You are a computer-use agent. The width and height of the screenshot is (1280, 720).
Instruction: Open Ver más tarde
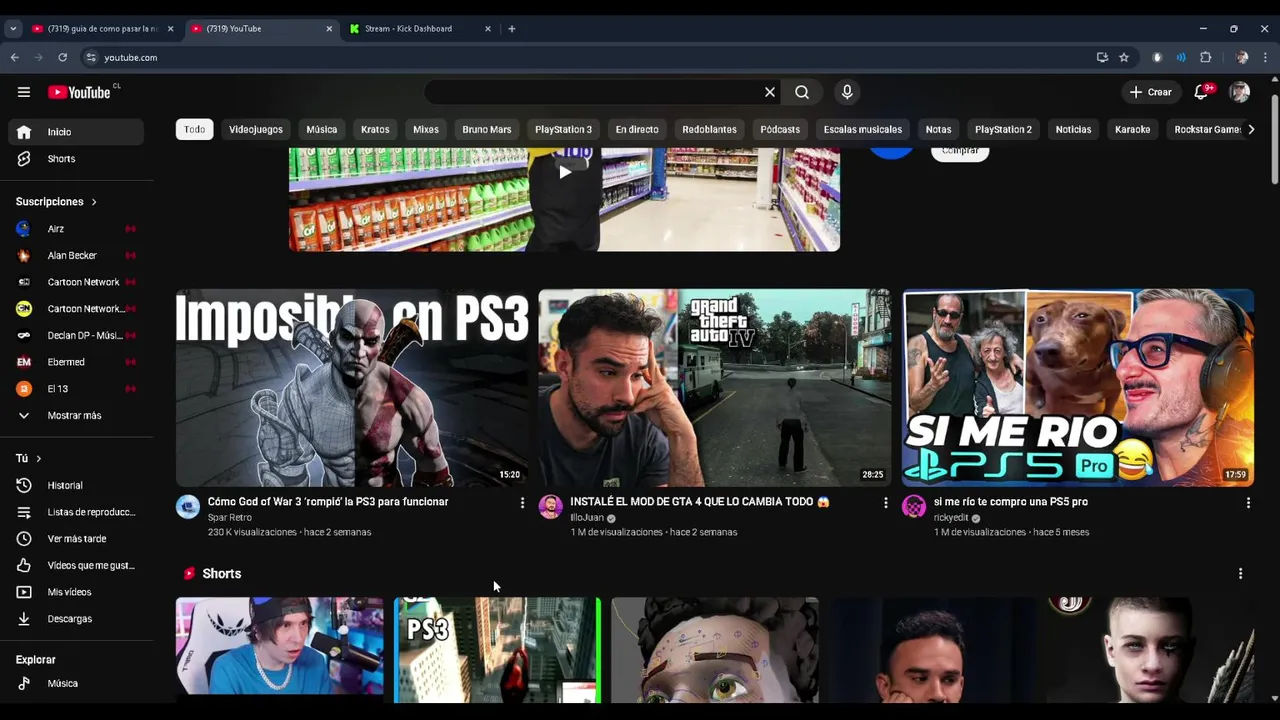click(x=76, y=539)
